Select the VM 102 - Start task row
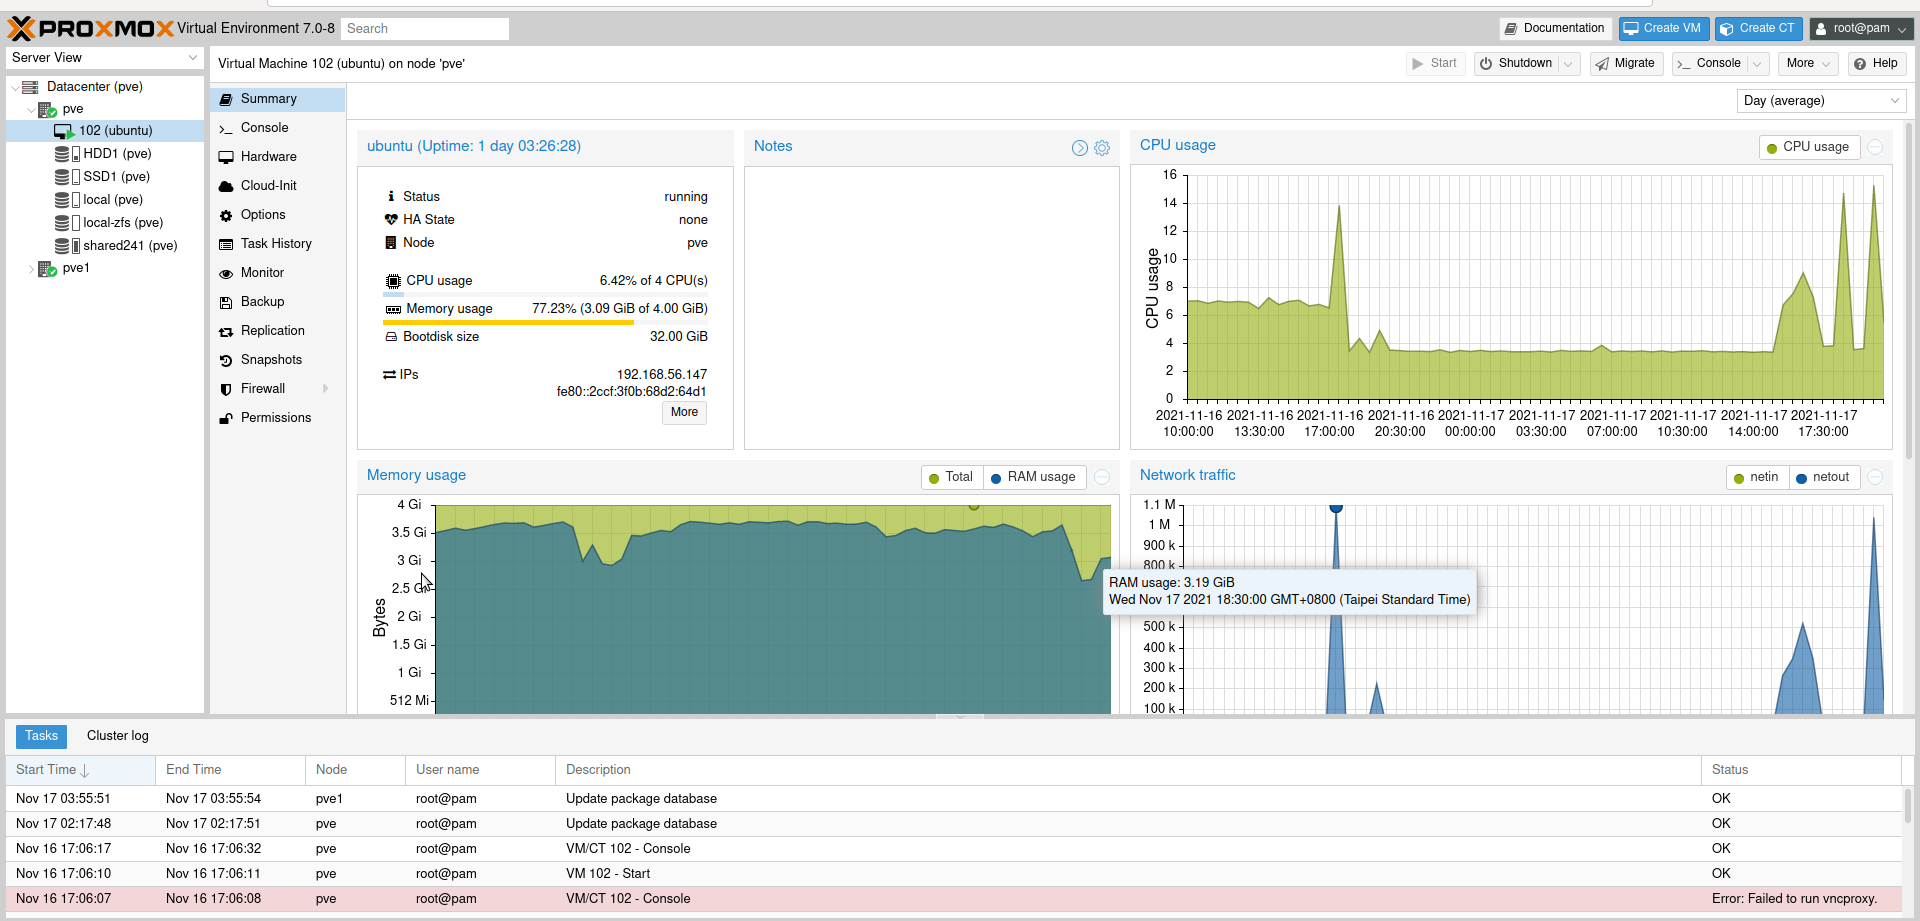This screenshot has width=1920, height=921. coord(954,874)
